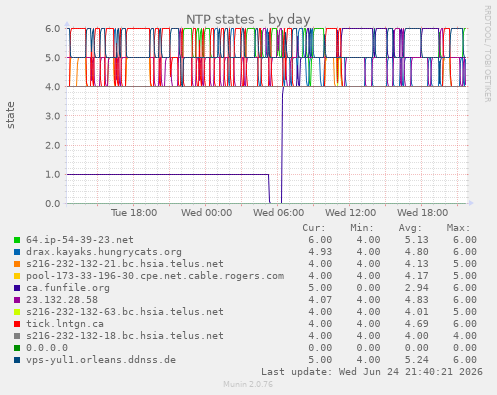Click the navy swatch for vps-yul1.orleans.ddnss.de
The width and height of the screenshot is (497, 395).
tap(17, 360)
